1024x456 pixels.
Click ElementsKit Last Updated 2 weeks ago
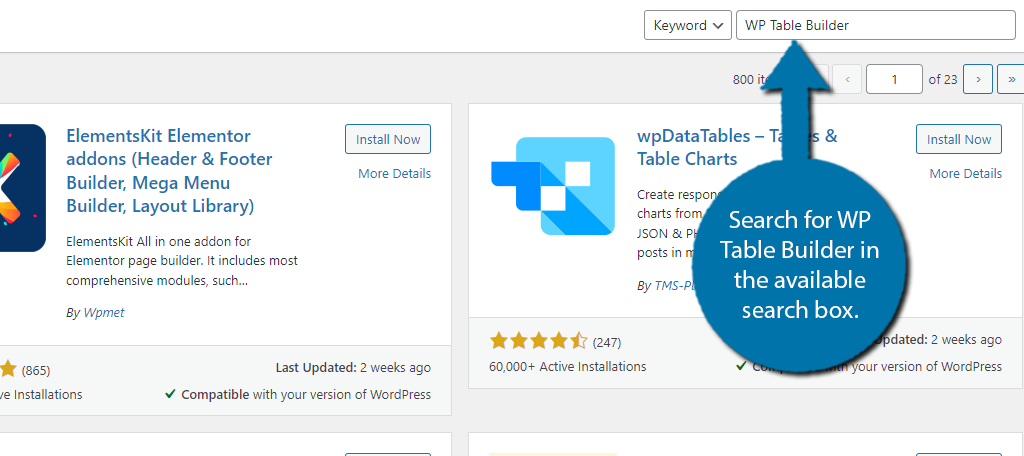click(x=353, y=368)
